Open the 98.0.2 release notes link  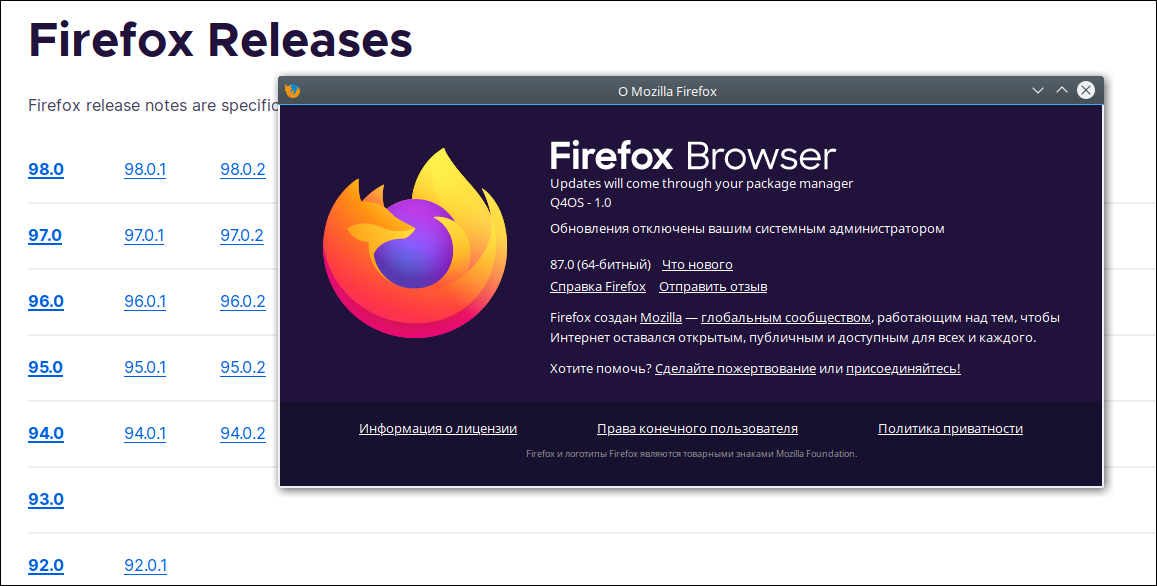coord(243,169)
